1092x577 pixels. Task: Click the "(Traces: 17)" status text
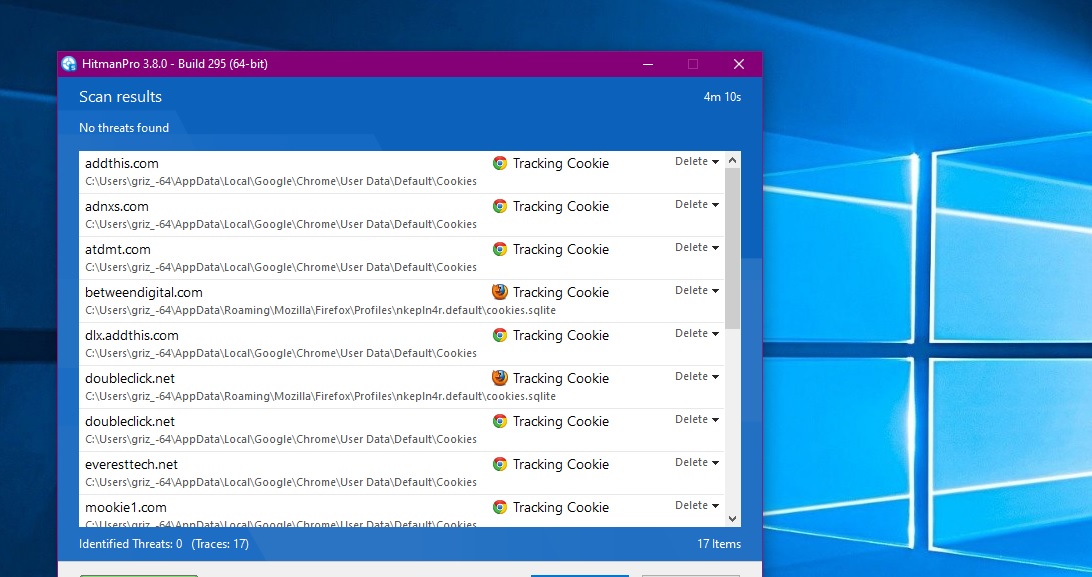pyautogui.click(x=220, y=544)
